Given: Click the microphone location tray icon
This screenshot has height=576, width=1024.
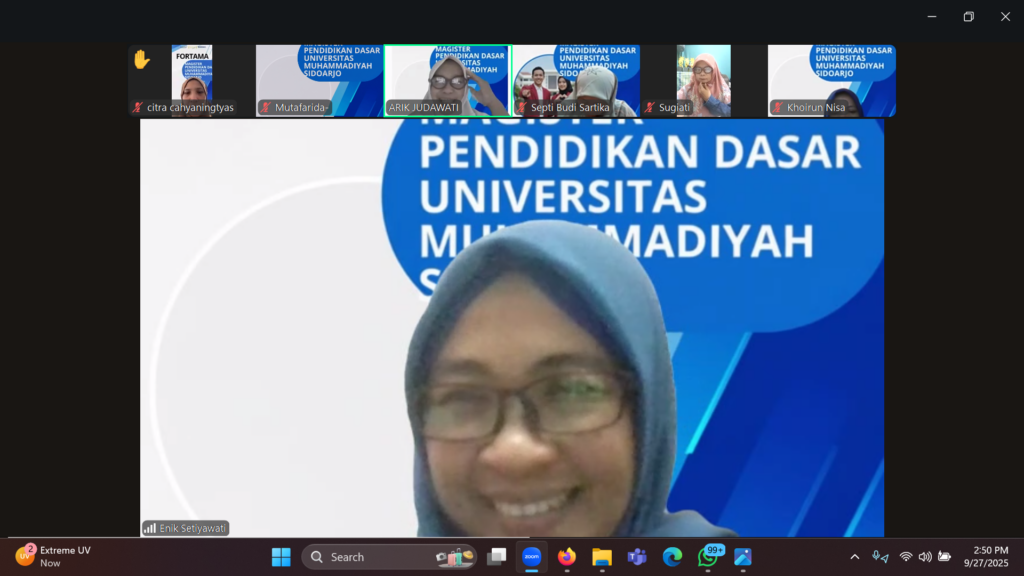Looking at the screenshot, I should (880, 557).
